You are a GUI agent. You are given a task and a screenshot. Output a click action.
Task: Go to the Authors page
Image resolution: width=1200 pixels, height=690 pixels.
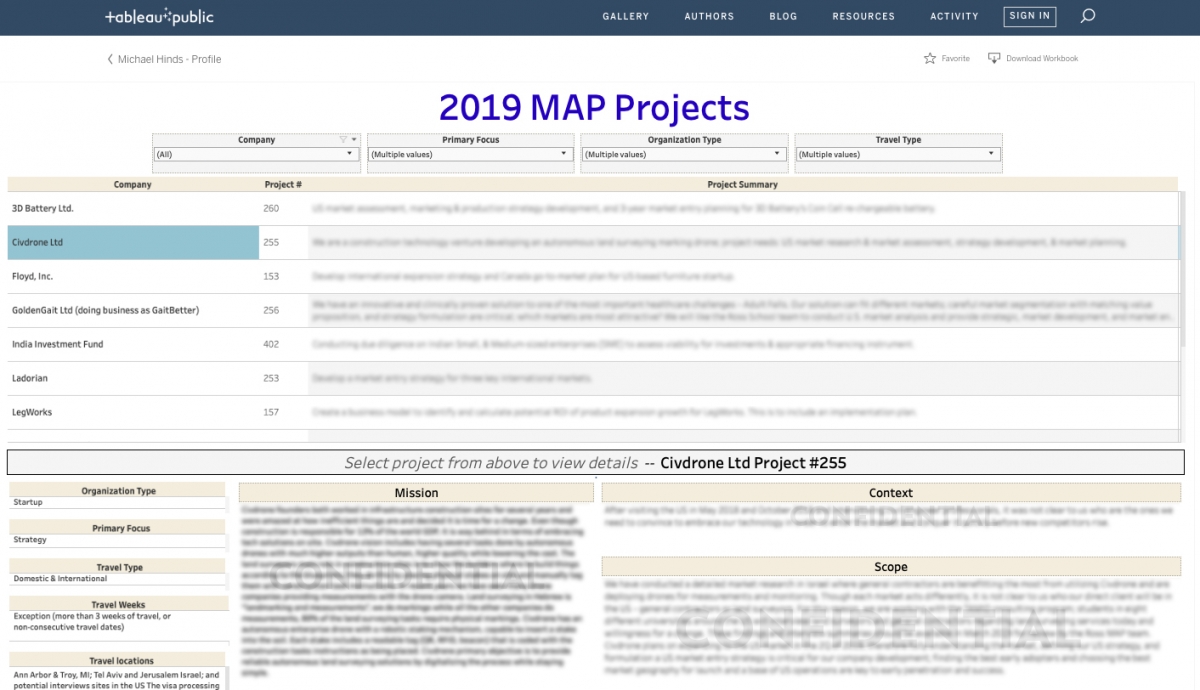tap(709, 17)
